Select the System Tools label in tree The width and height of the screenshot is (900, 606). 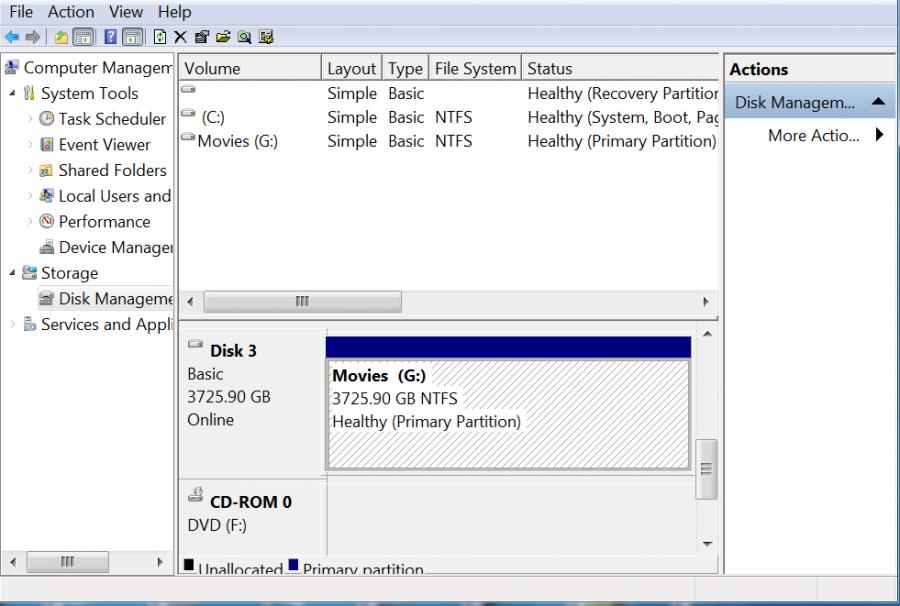[90, 93]
